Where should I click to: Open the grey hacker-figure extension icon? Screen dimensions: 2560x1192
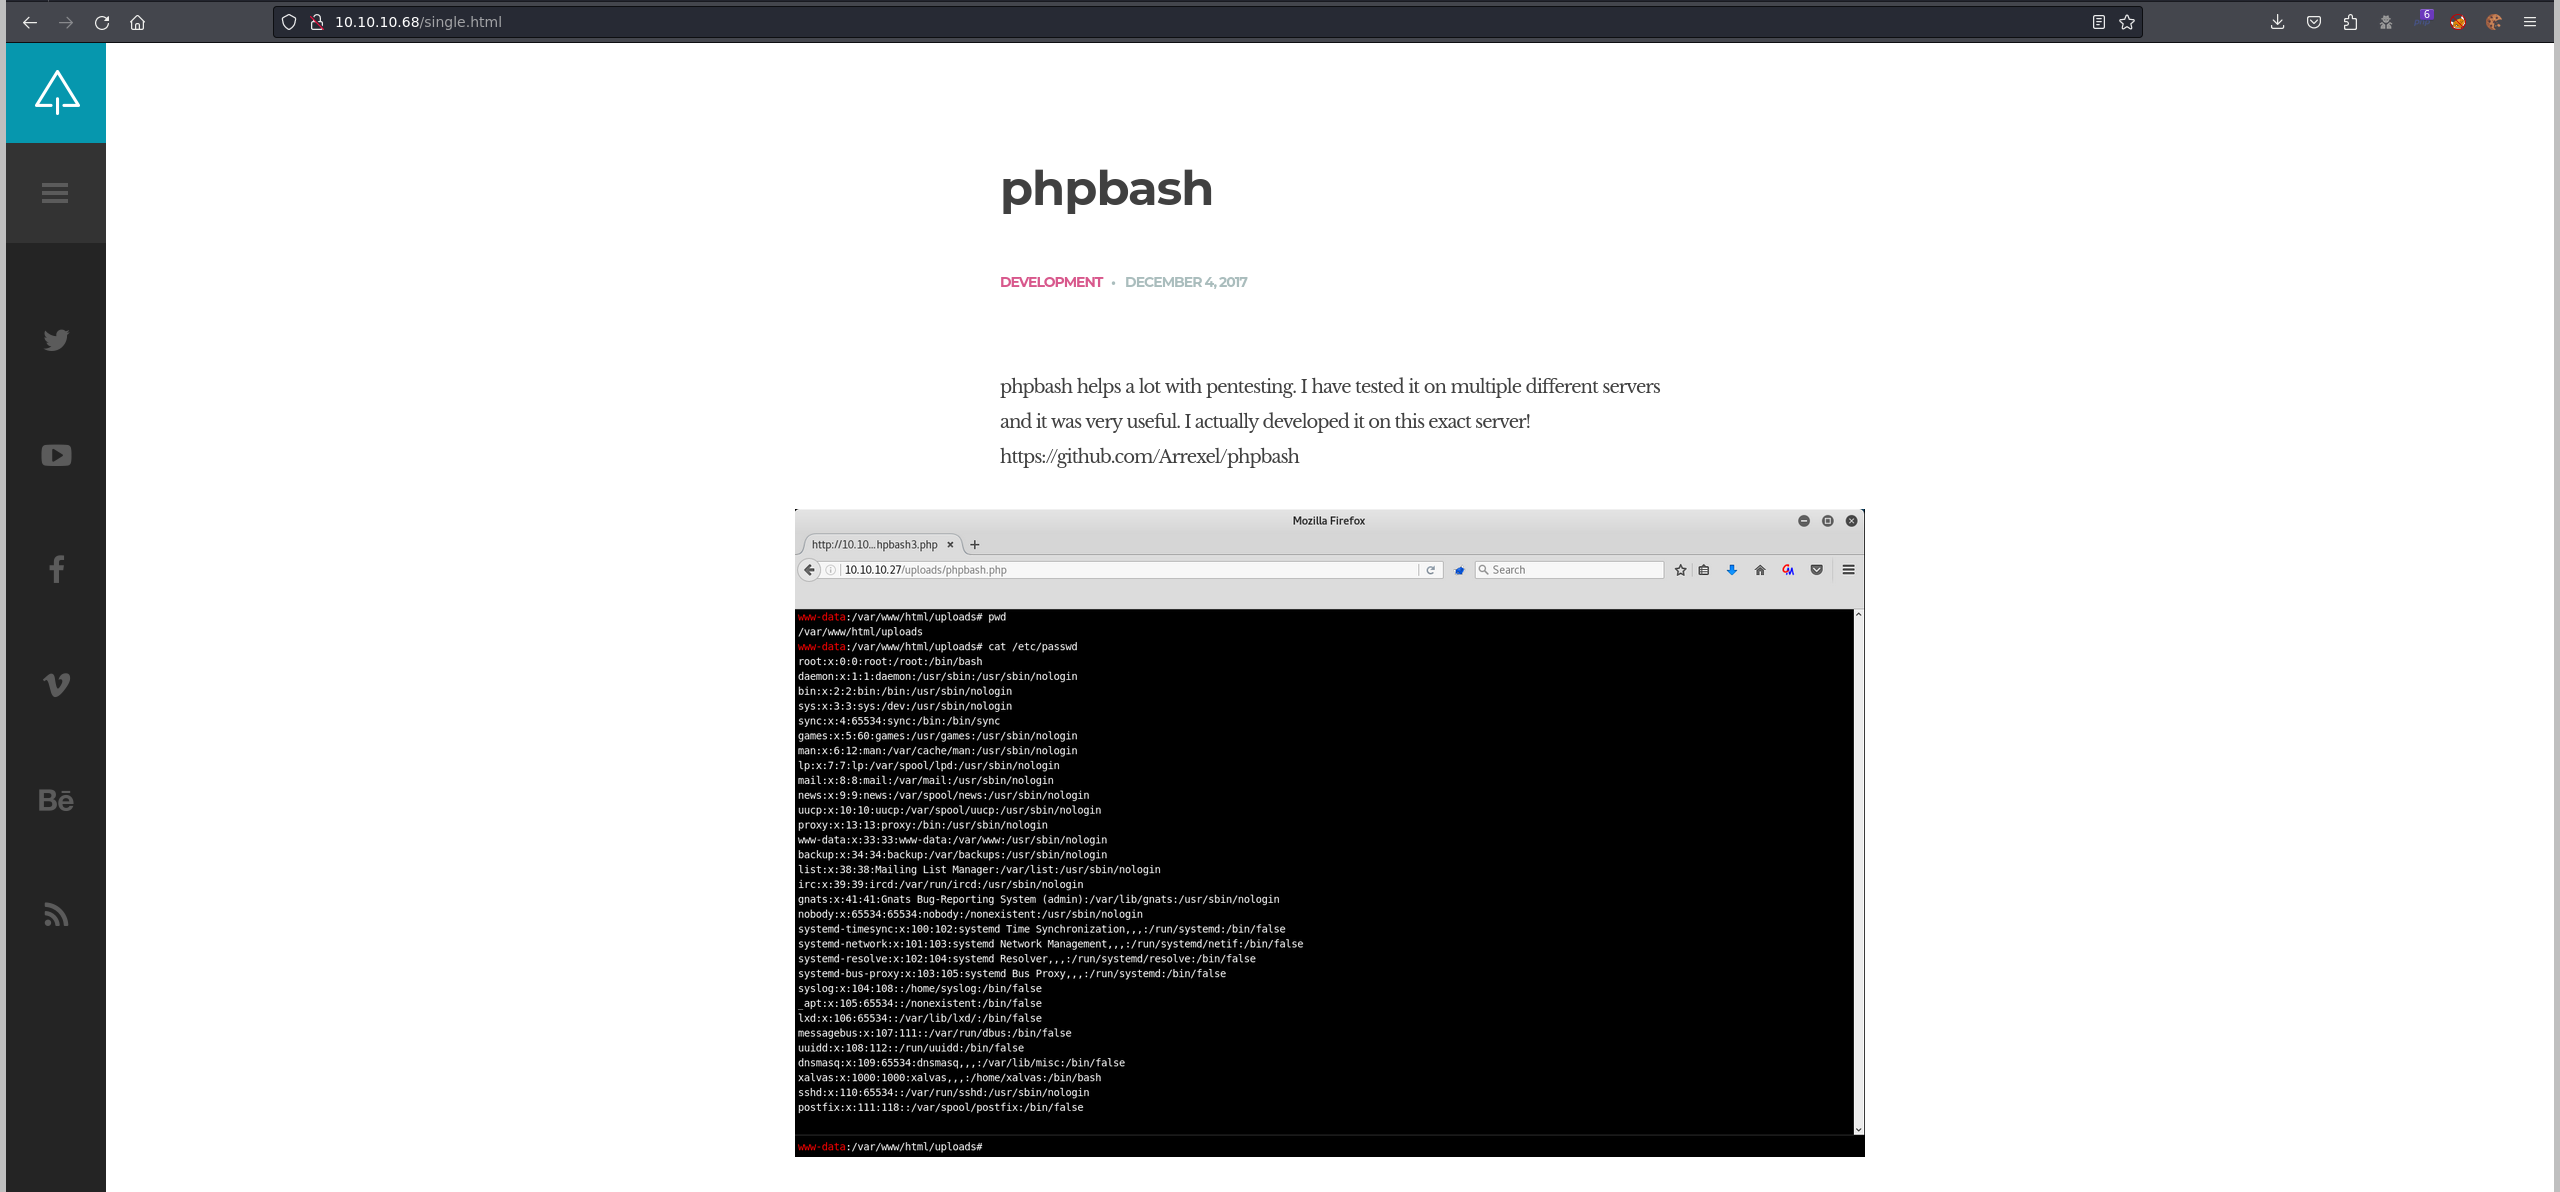[2386, 22]
